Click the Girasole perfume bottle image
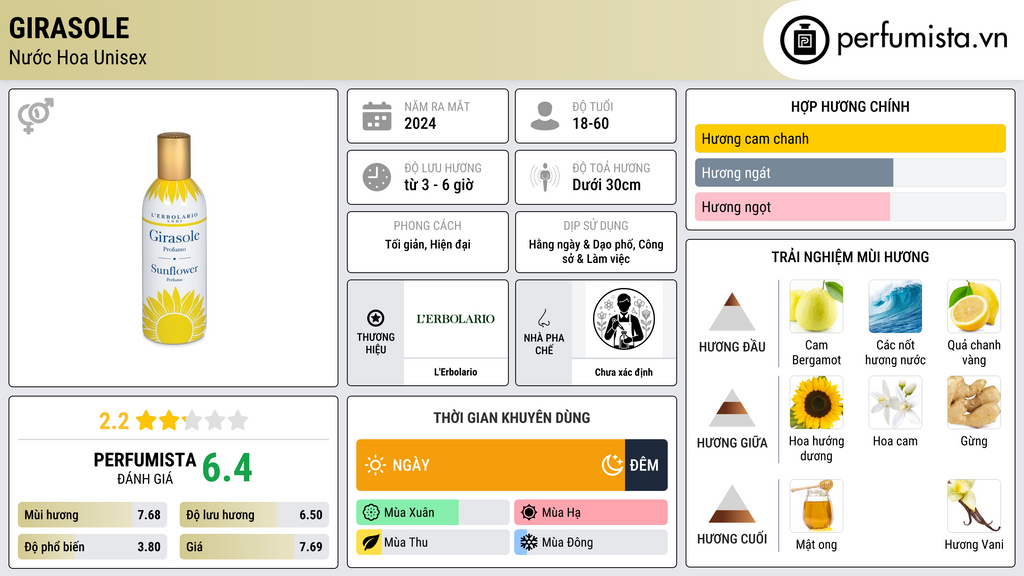 [x=174, y=238]
